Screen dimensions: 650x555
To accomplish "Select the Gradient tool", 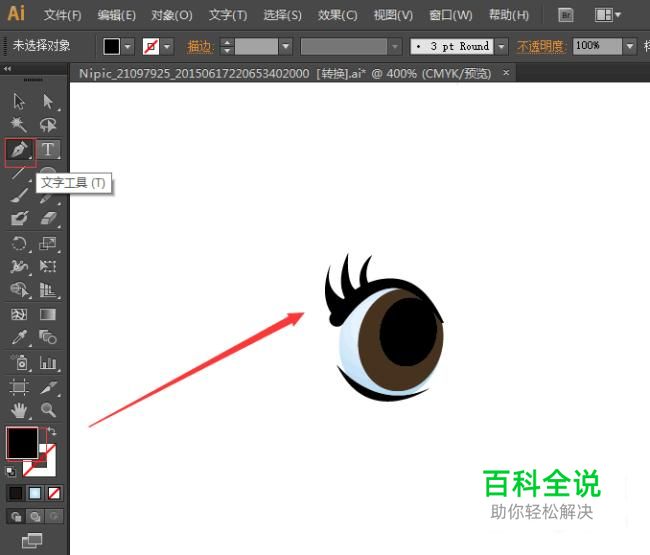I will pyautogui.click(x=48, y=315).
